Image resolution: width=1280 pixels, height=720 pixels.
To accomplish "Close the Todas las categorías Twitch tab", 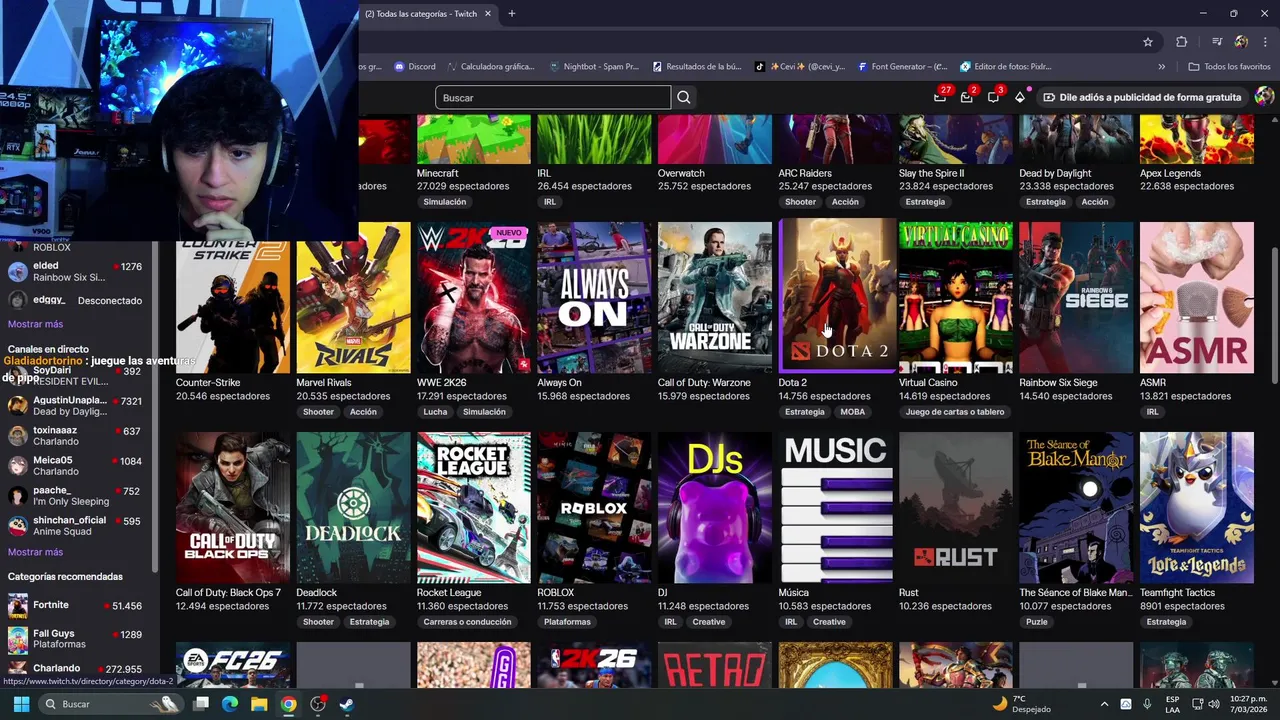I will pyautogui.click(x=488, y=14).
